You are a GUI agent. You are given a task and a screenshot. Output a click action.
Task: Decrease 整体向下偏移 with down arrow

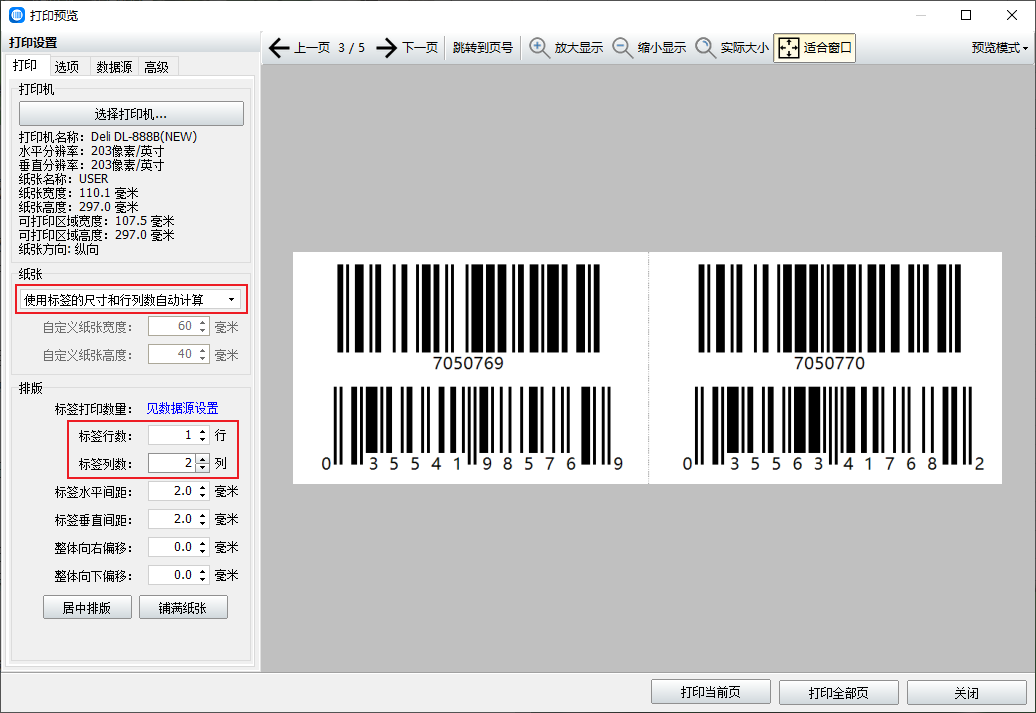point(203,580)
